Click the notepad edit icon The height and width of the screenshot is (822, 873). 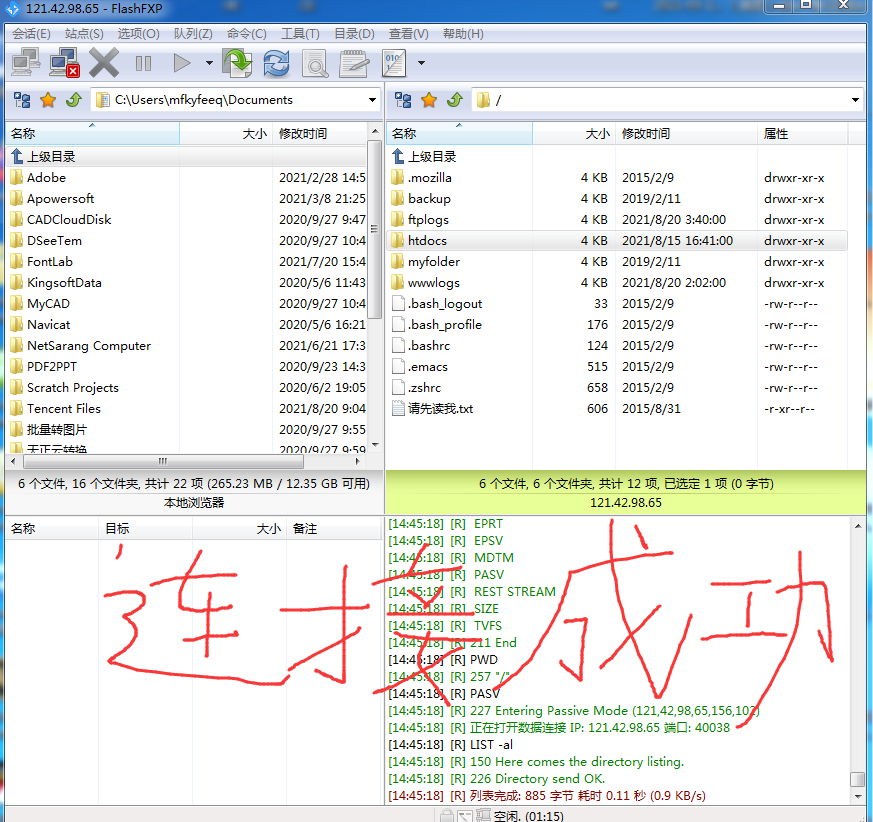tap(354, 63)
